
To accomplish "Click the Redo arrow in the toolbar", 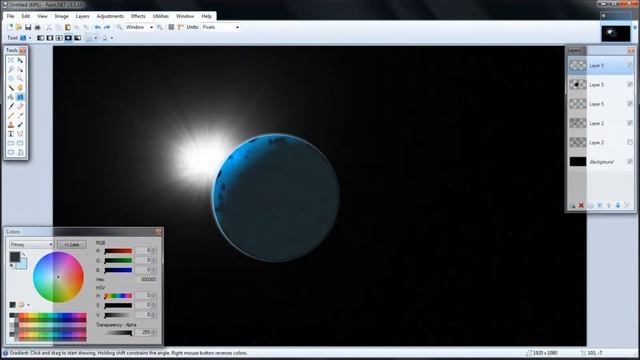I will [107, 27].
